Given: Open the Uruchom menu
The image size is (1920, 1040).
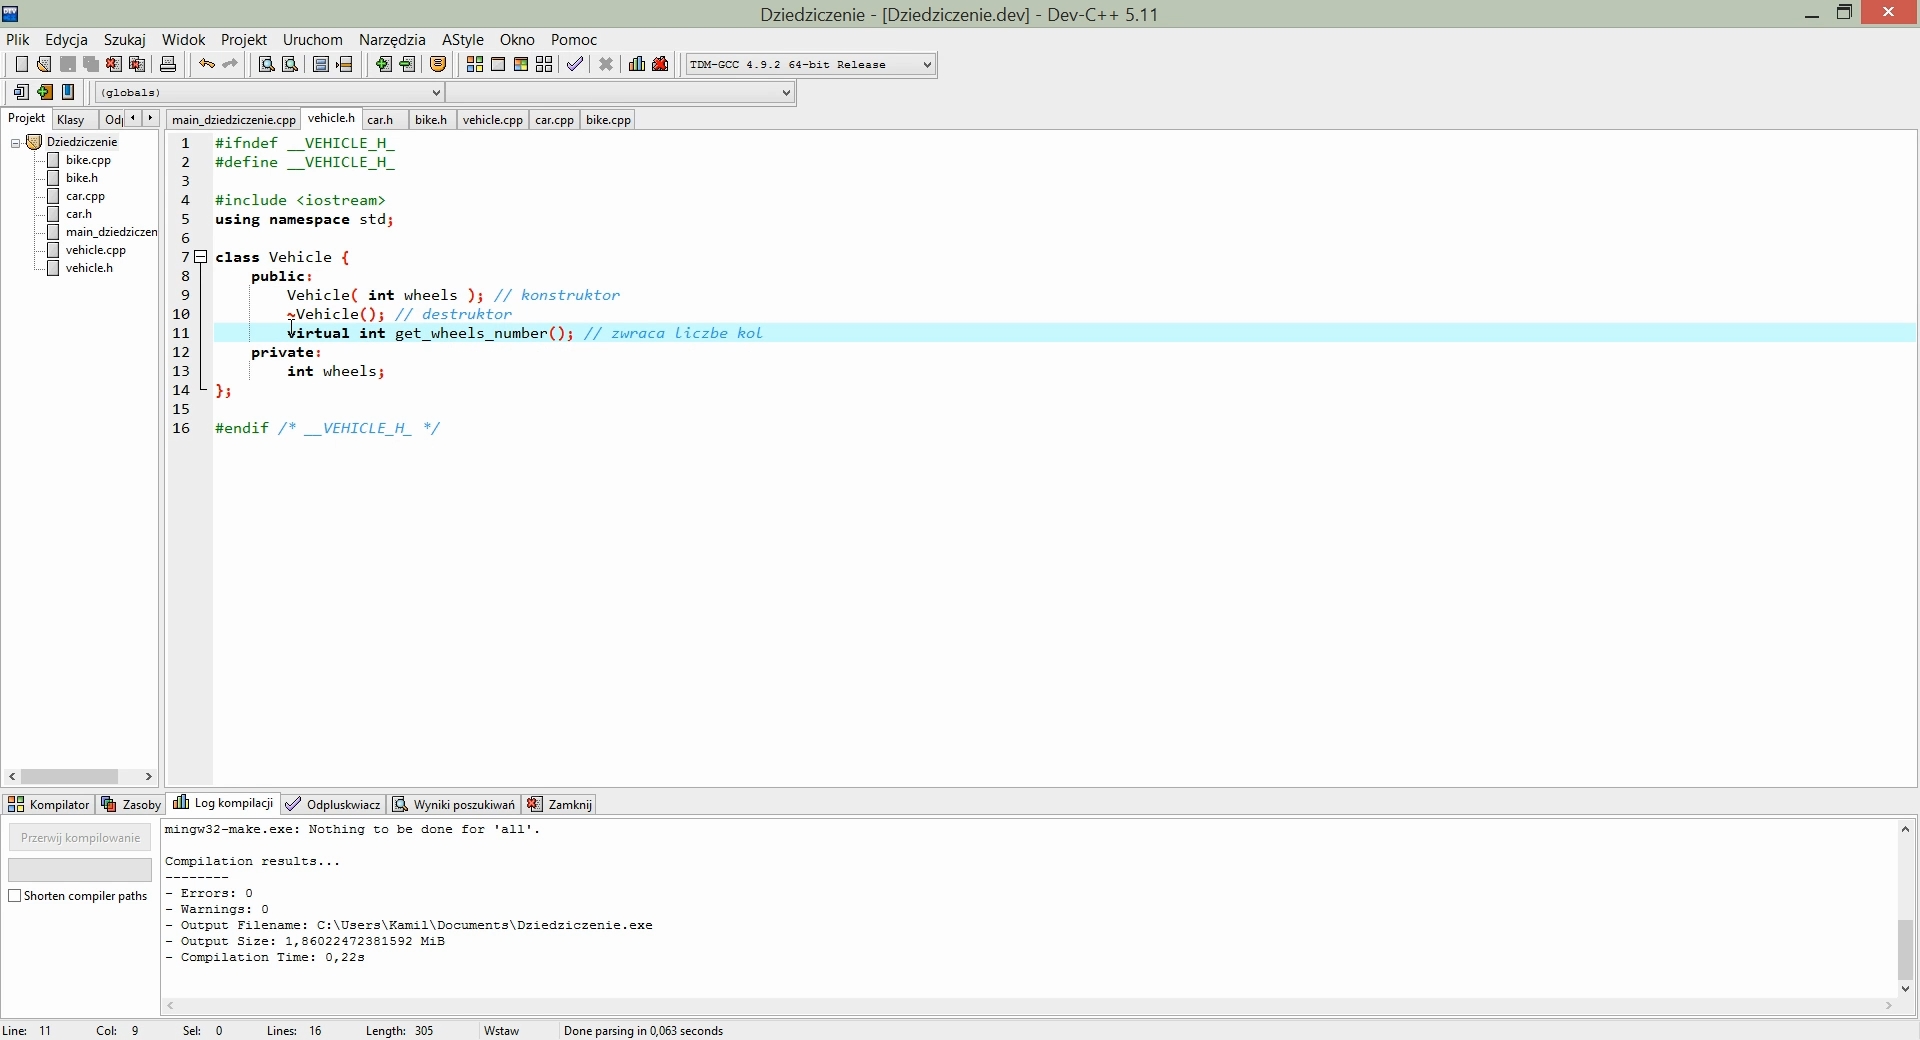Looking at the screenshot, I should [312, 40].
